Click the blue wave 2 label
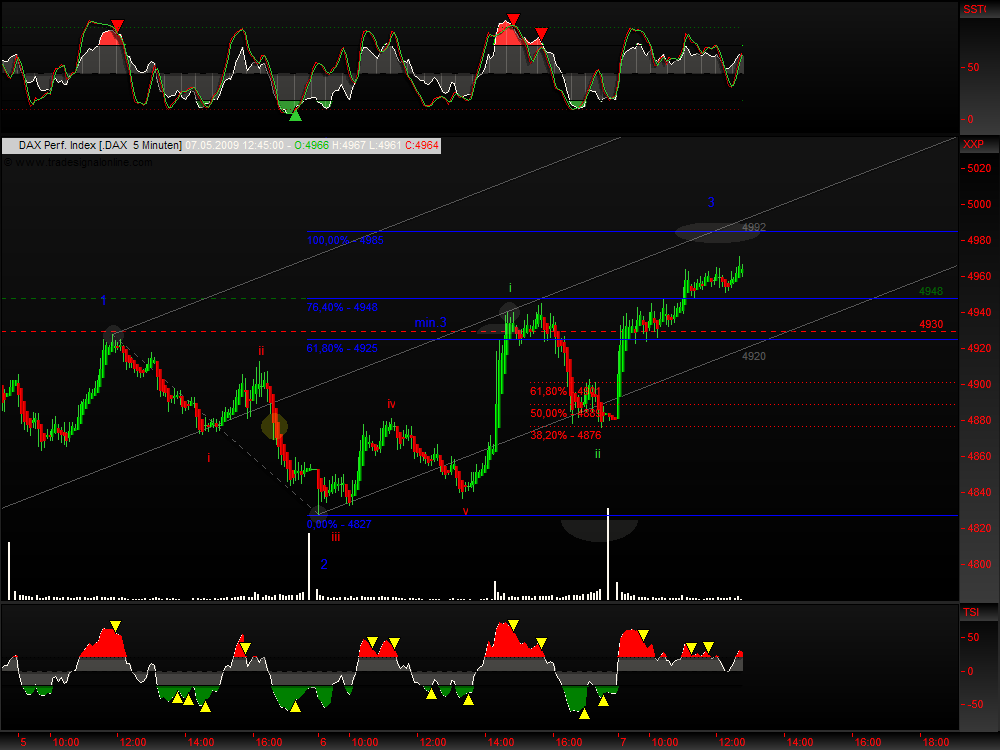1000x750 pixels. click(324, 565)
